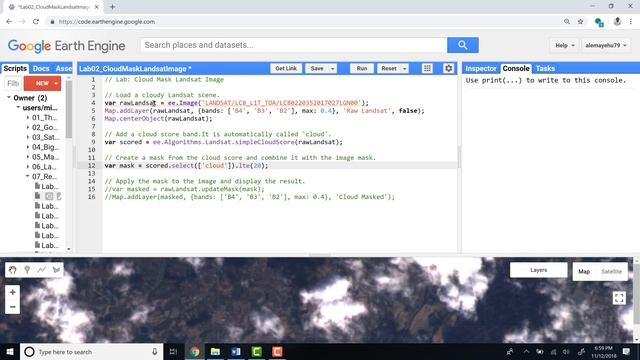Run the script with Run button
640x360 pixels.
pyautogui.click(x=362, y=69)
